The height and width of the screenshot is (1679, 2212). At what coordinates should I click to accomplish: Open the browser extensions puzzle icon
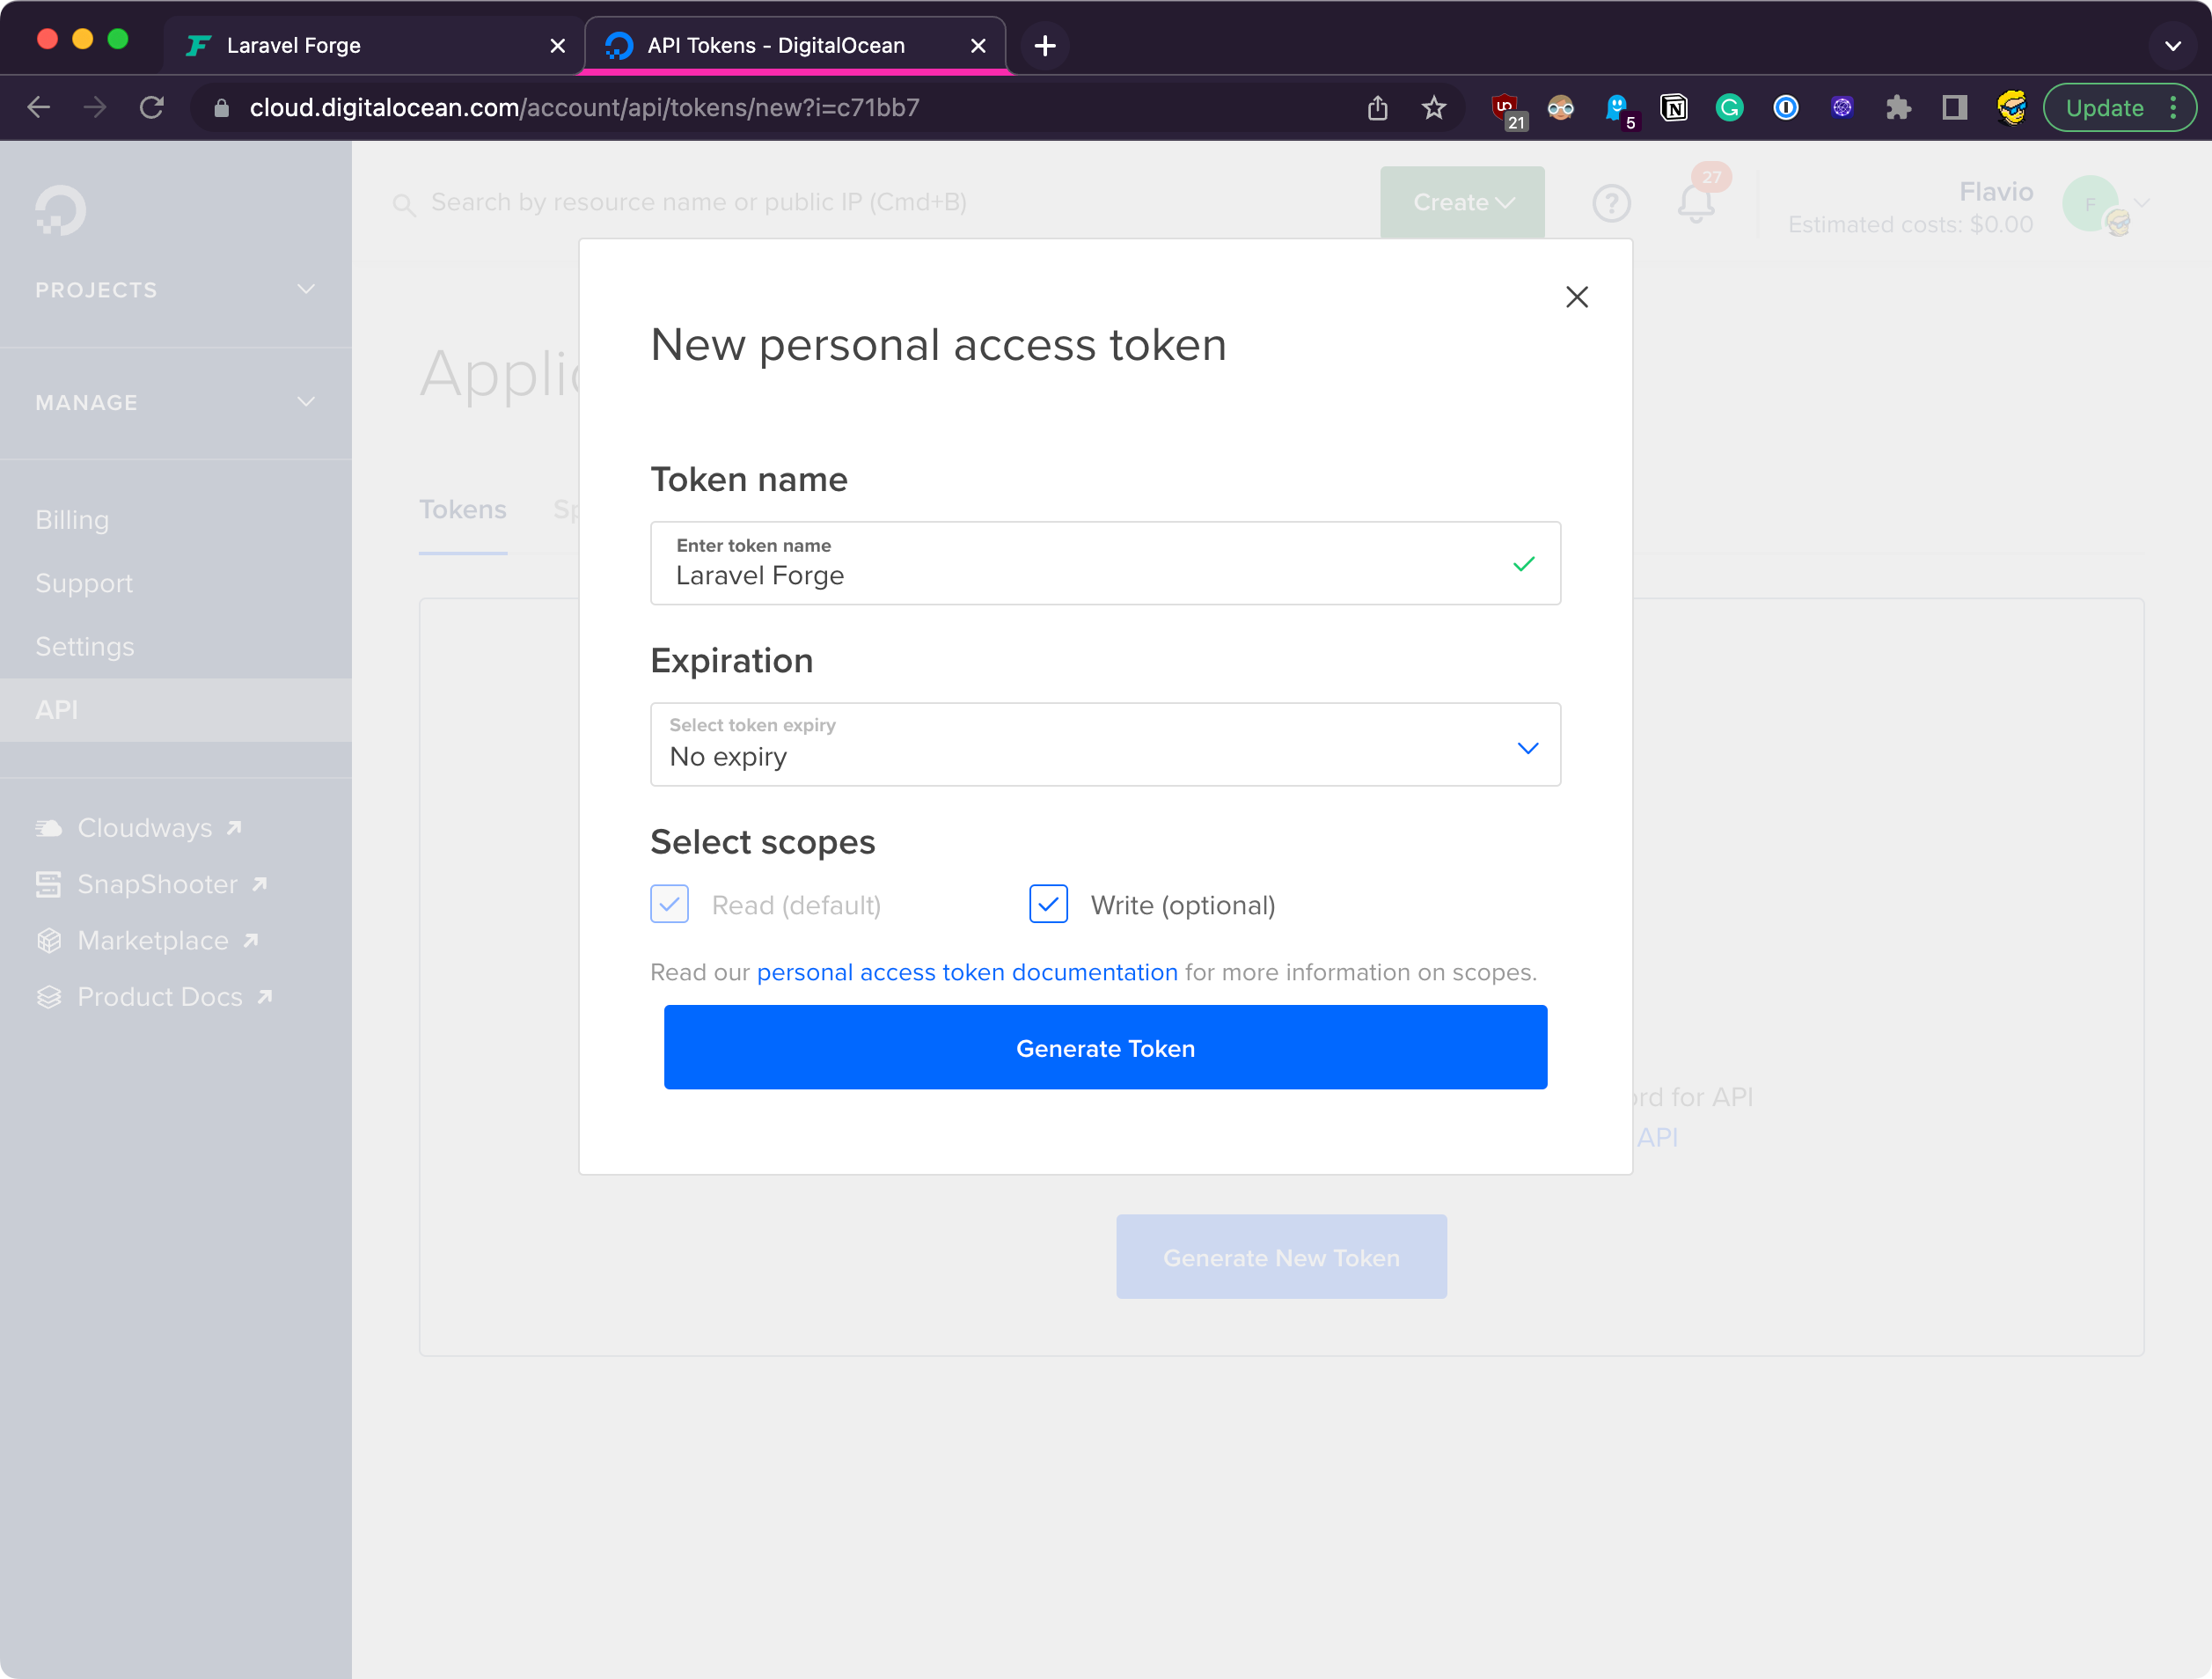click(1897, 108)
